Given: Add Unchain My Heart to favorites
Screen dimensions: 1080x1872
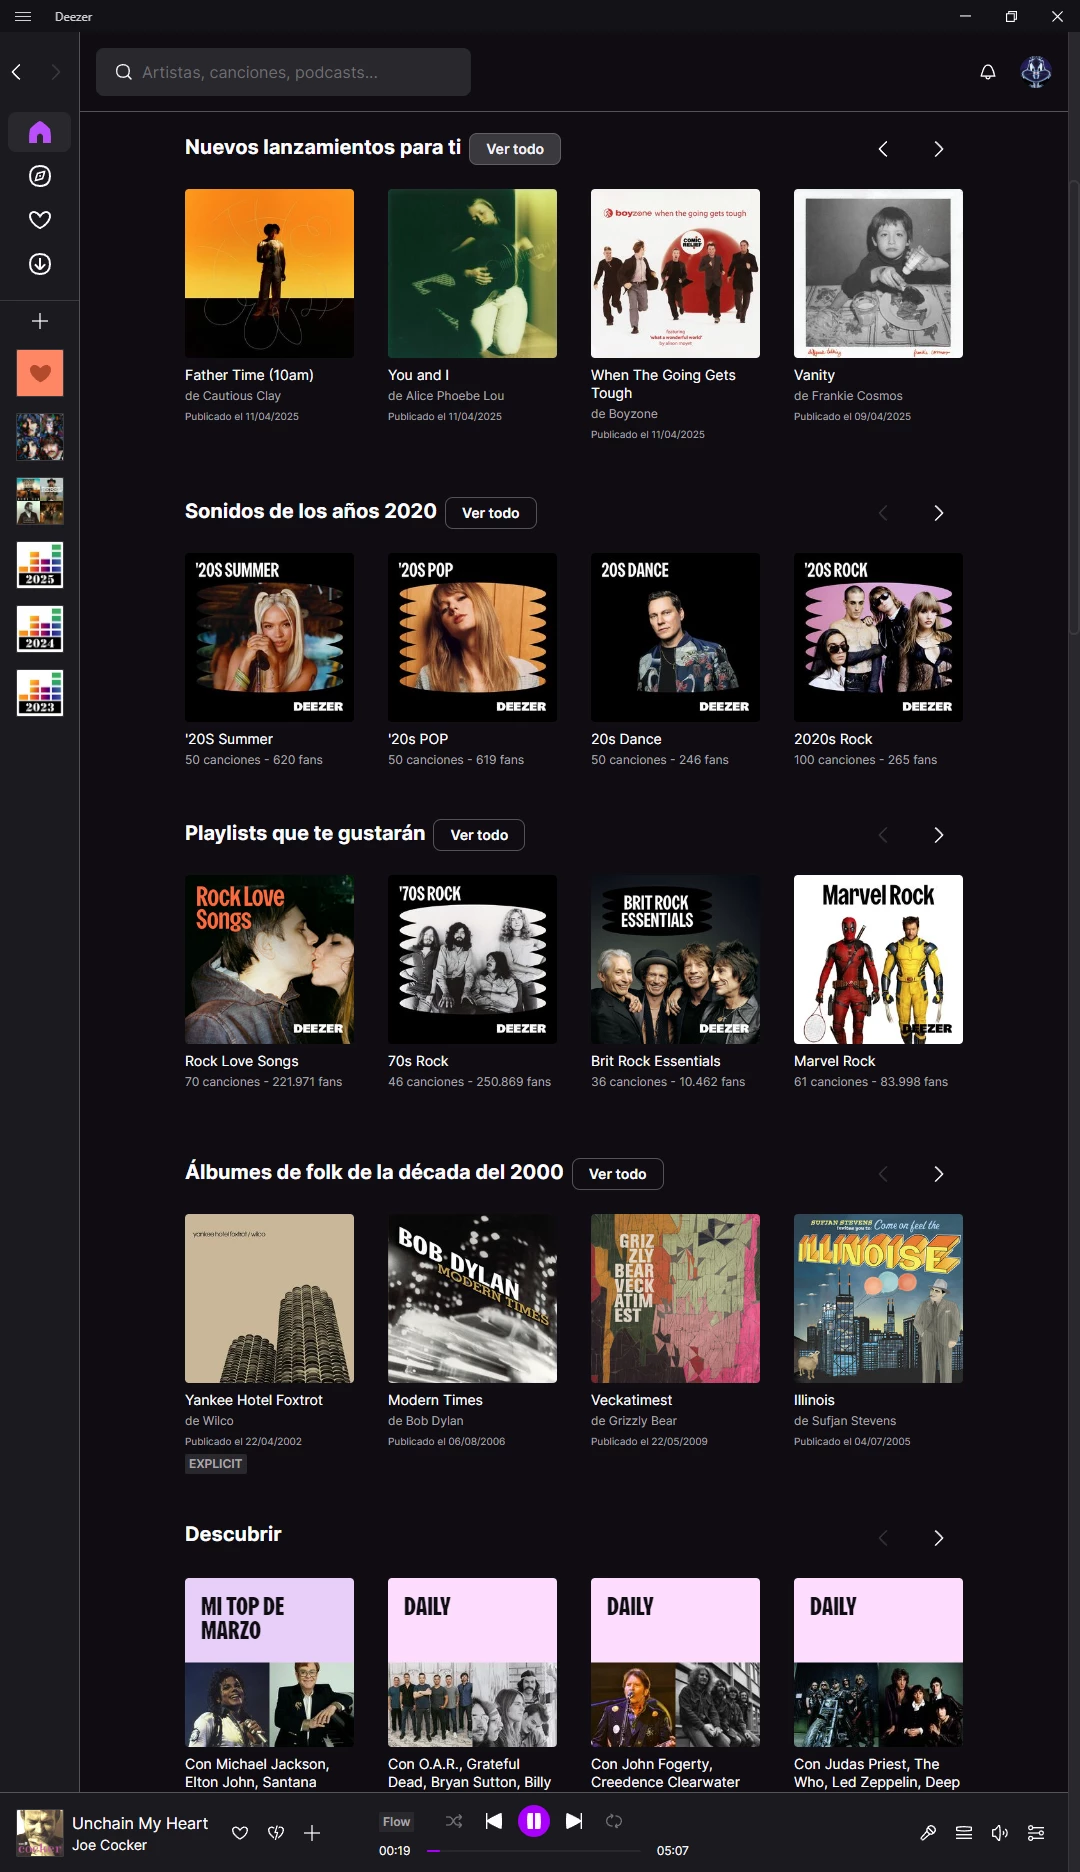Looking at the screenshot, I should (x=240, y=1833).
